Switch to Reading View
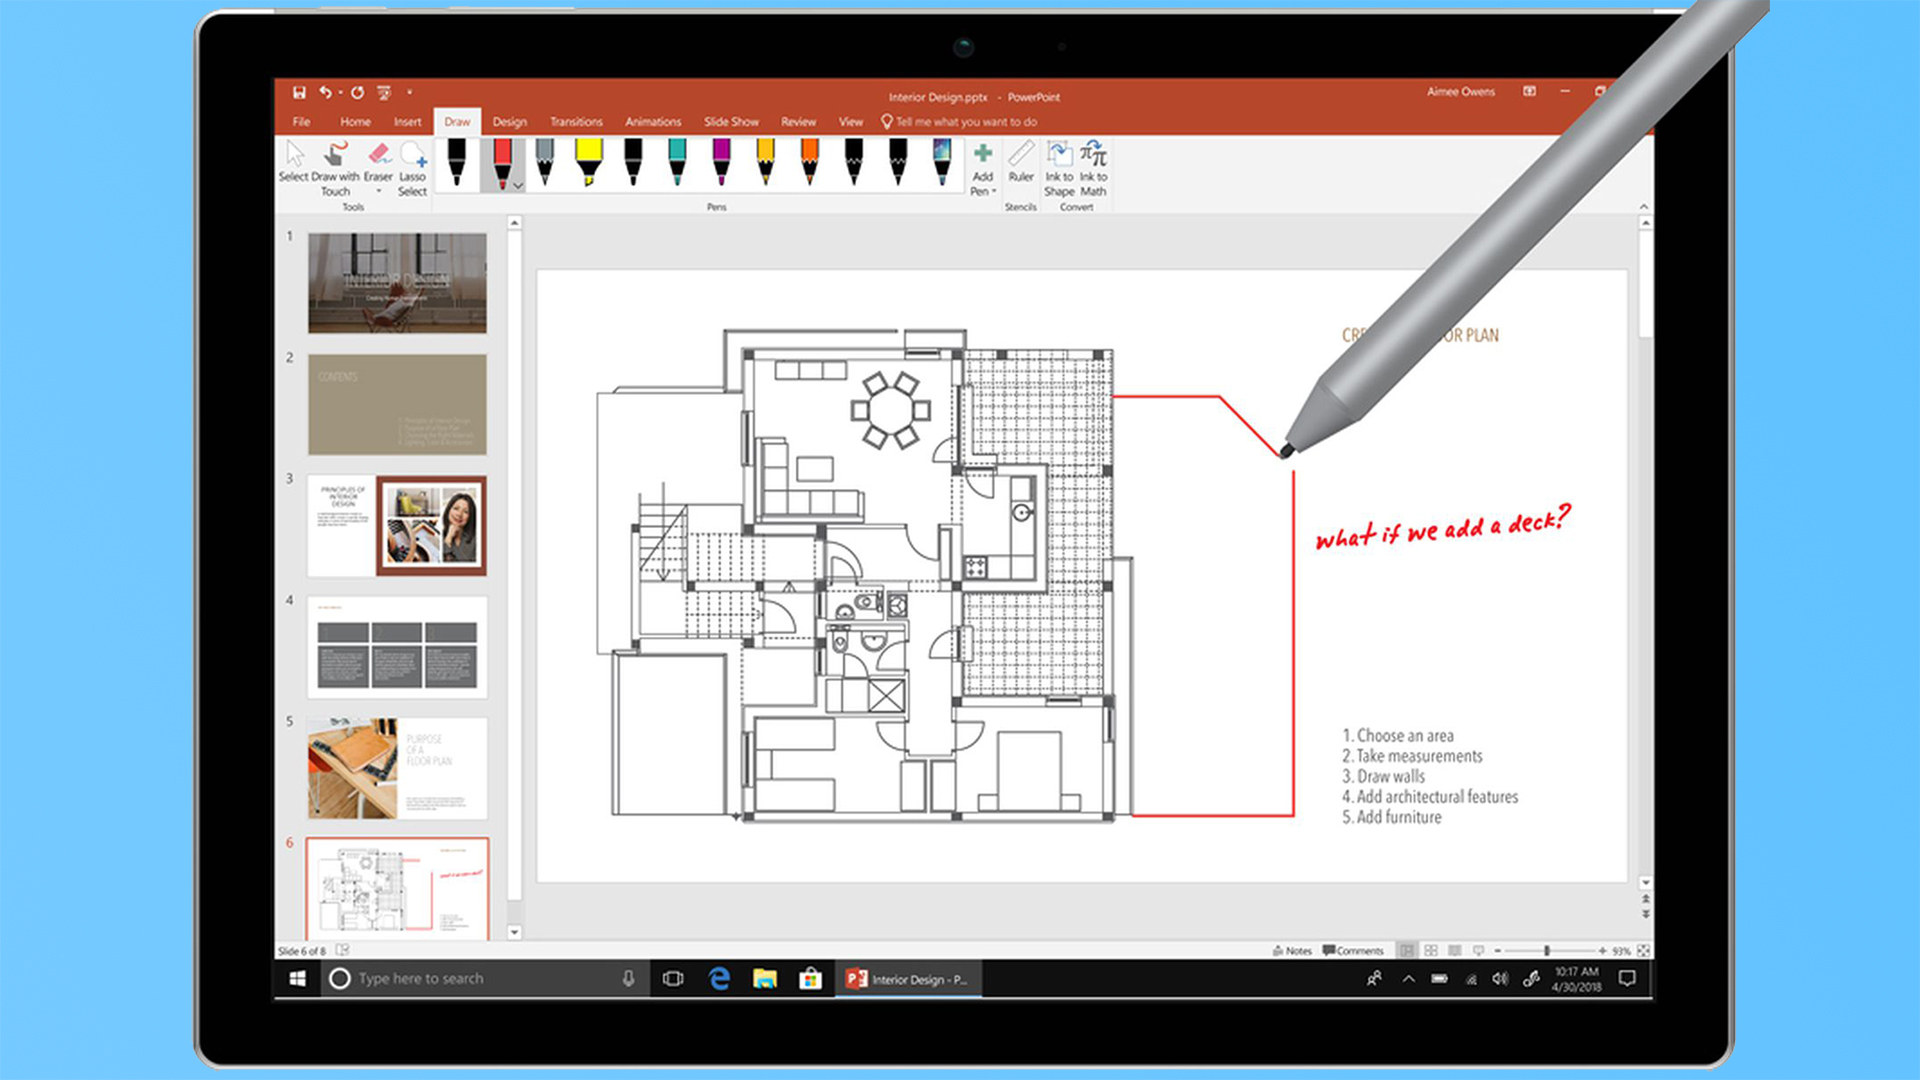Screen dimensions: 1920x1080 coord(1455,950)
